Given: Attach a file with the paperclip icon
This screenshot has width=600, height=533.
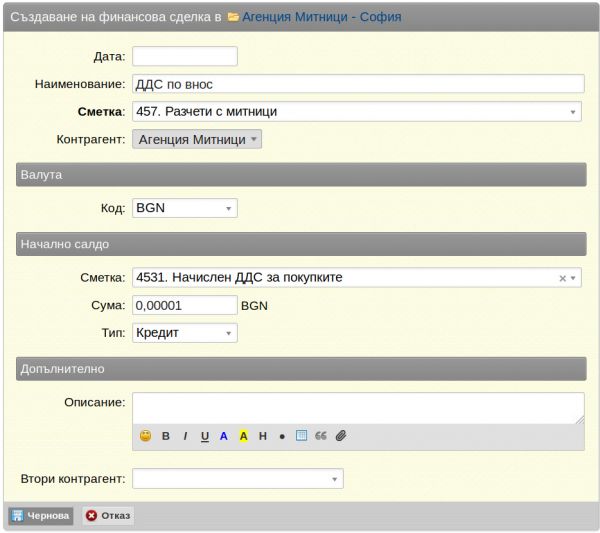Looking at the screenshot, I should pyautogui.click(x=341, y=435).
